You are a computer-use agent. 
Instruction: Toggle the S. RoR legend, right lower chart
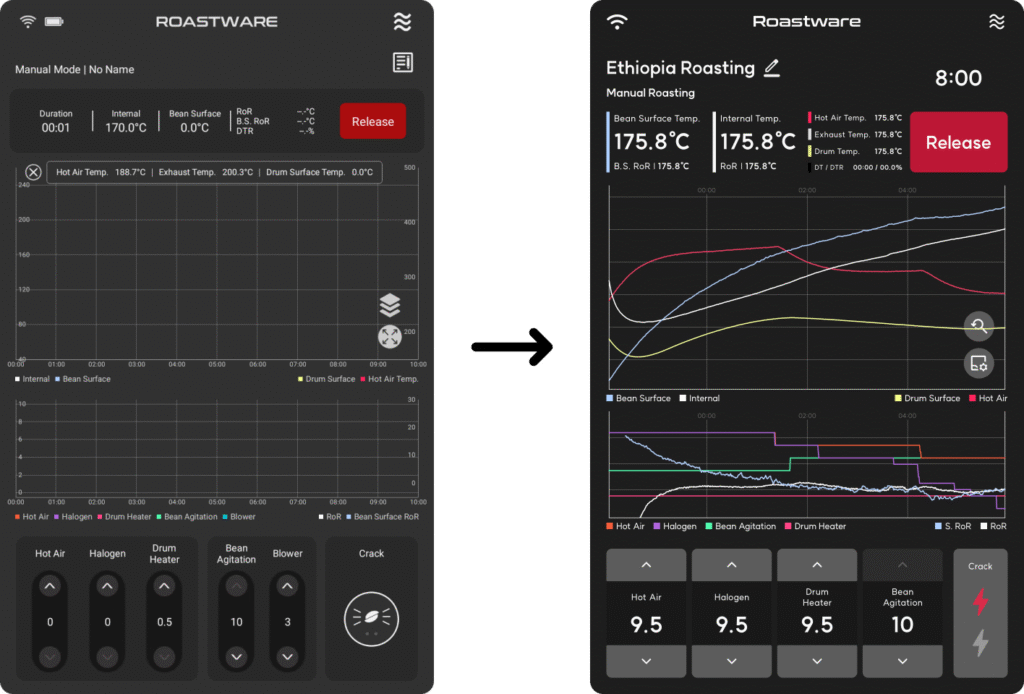click(x=953, y=526)
